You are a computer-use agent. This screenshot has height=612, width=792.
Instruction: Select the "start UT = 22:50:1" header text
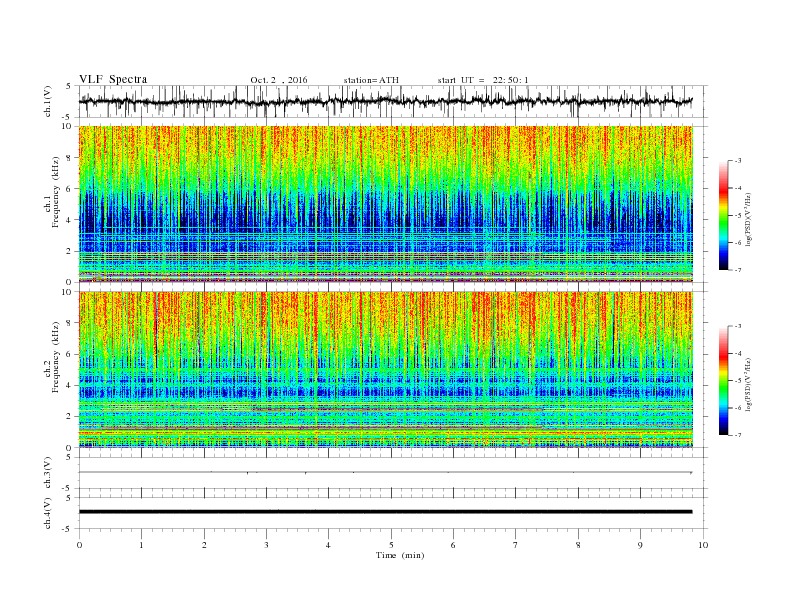483,80
